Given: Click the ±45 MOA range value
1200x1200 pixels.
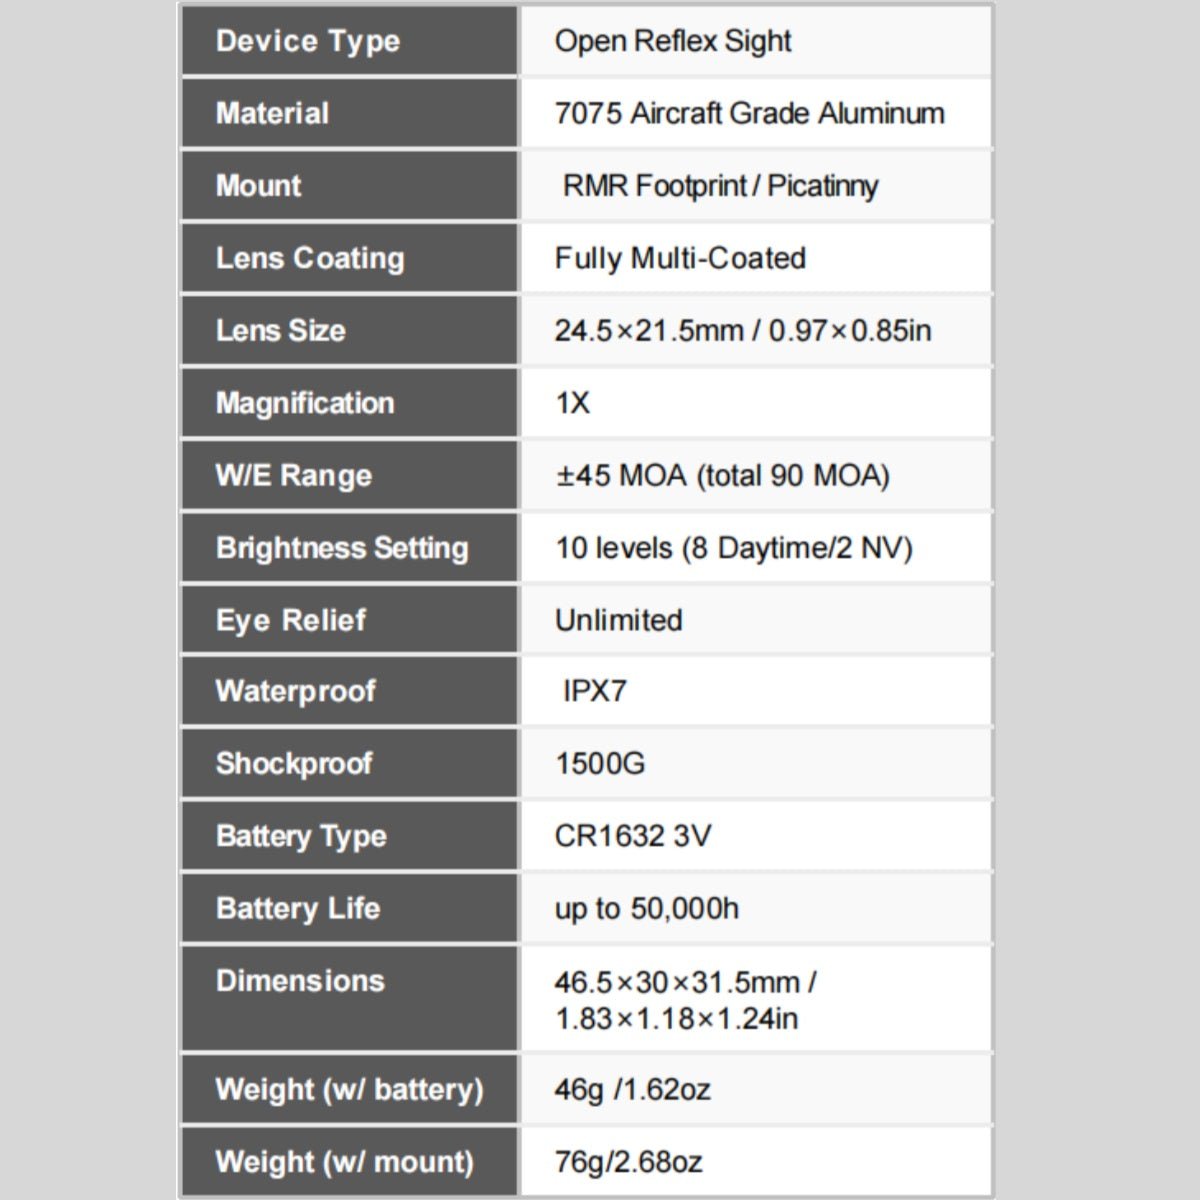Looking at the screenshot, I should 722,475.
